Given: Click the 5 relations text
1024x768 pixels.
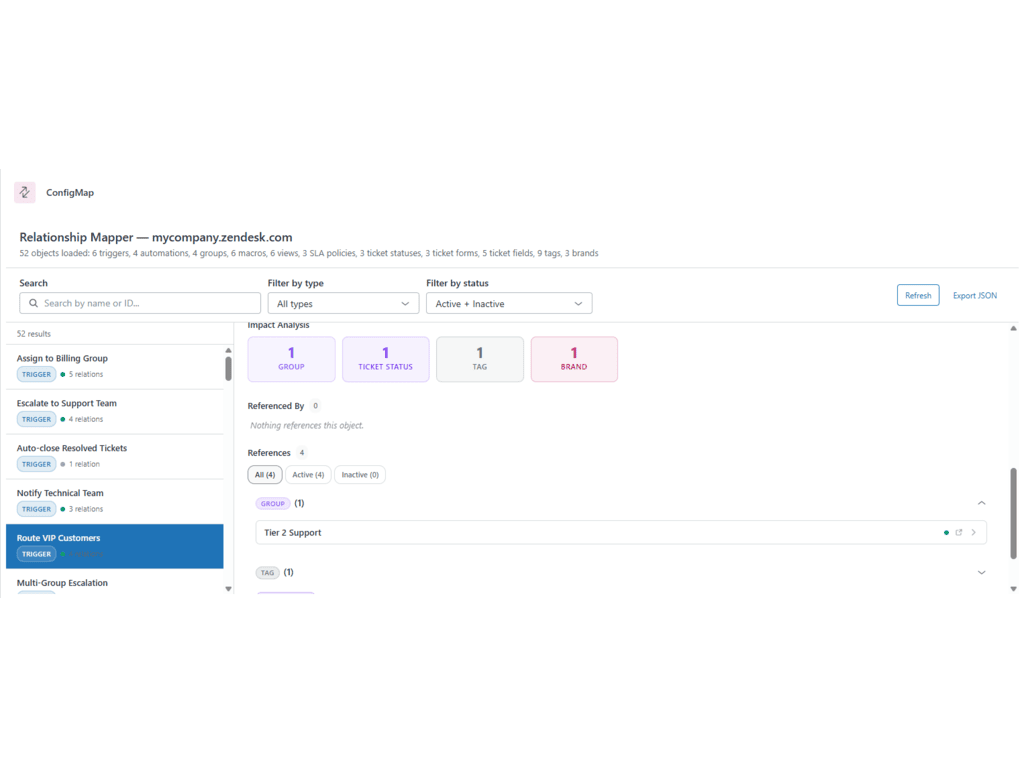Looking at the screenshot, I should (86, 374).
